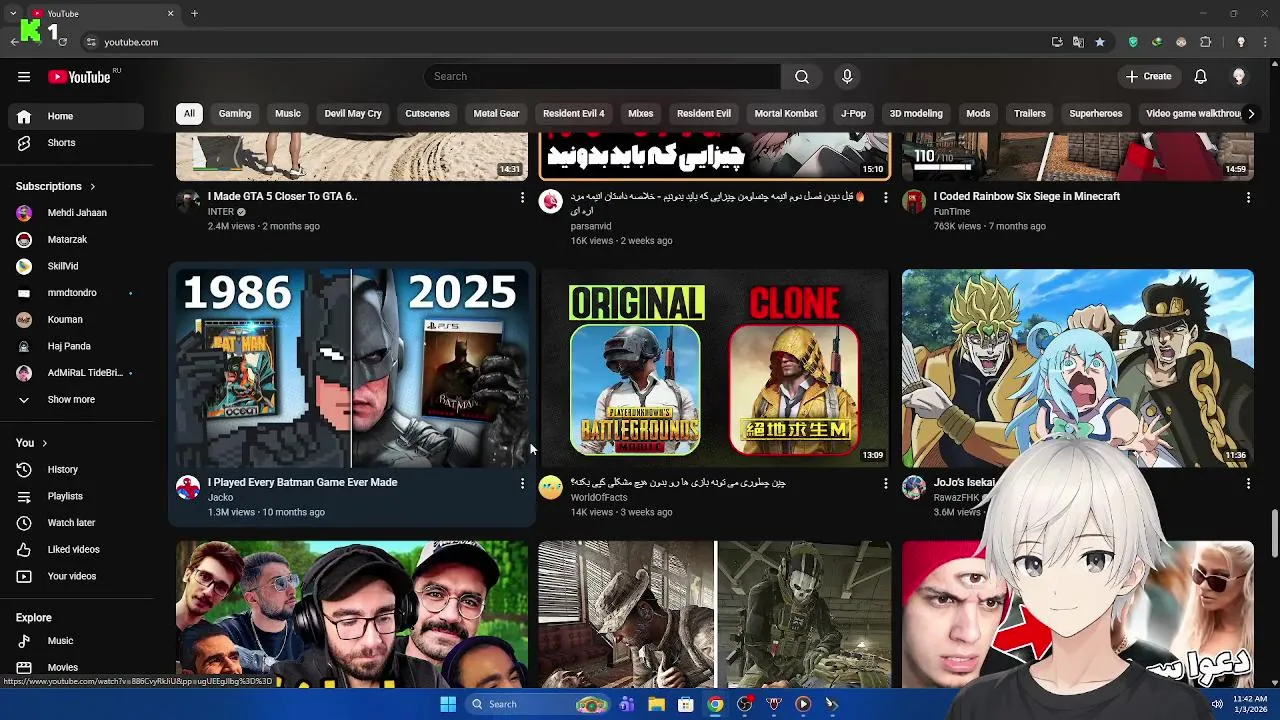
Task: Open Chrome three-dot menu
Action: (x=1265, y=42)
